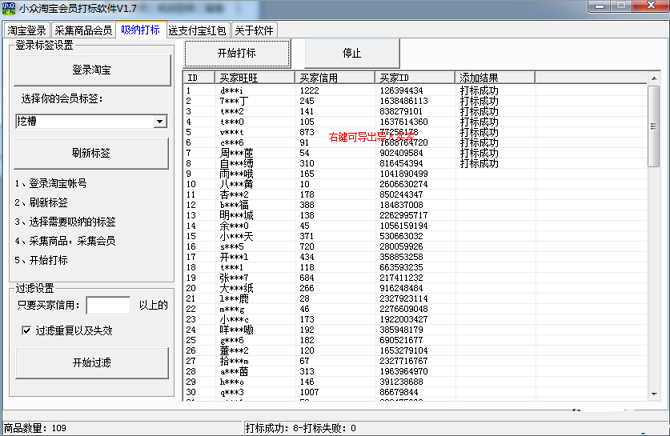This screenshot has height=436, width=670.
Task: Select row with buyer t***2
Action: (415, 111)
